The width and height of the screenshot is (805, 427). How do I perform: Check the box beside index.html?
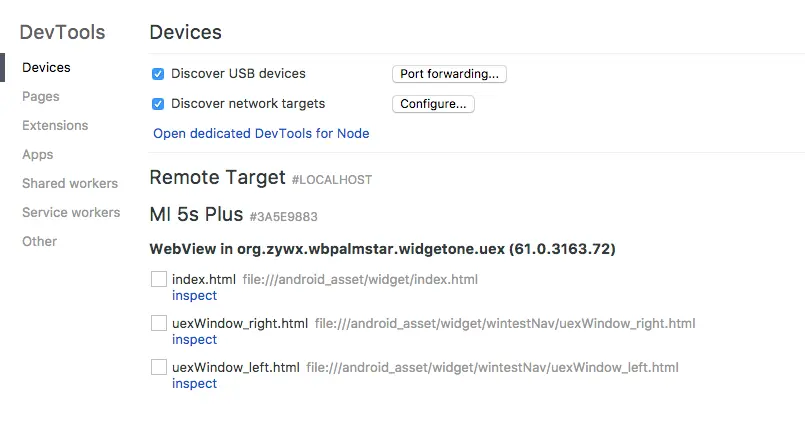point(159,279)
